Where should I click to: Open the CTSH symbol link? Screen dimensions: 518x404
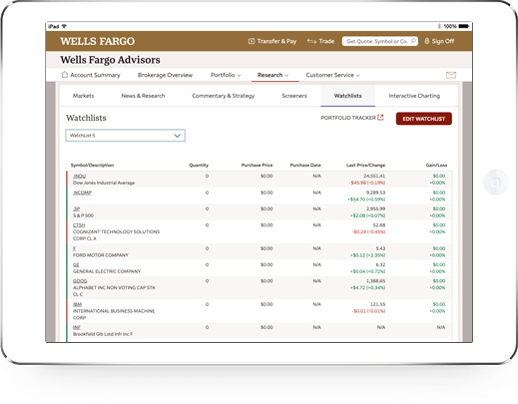pos(79,225)
